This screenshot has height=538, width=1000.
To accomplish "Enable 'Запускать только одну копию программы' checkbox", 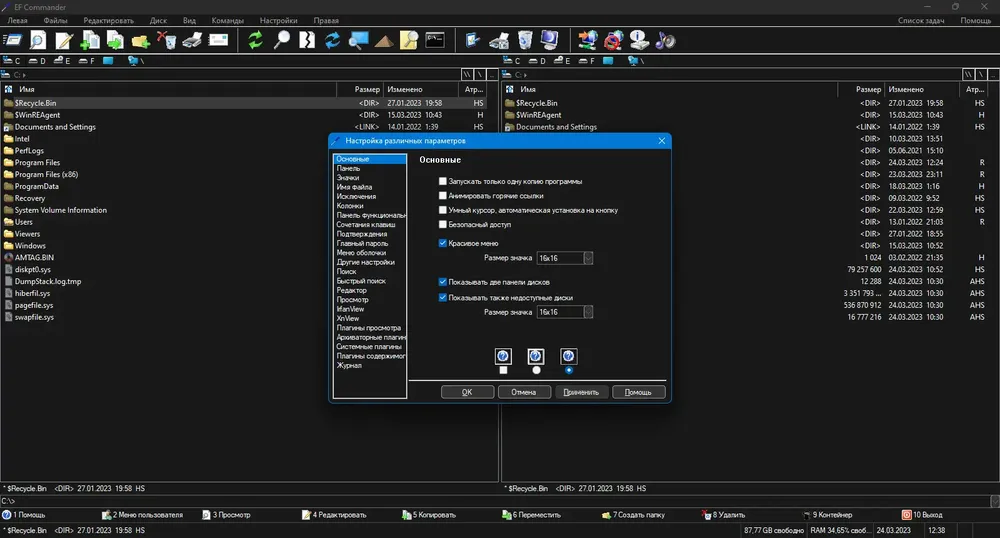I will [443, 182].
